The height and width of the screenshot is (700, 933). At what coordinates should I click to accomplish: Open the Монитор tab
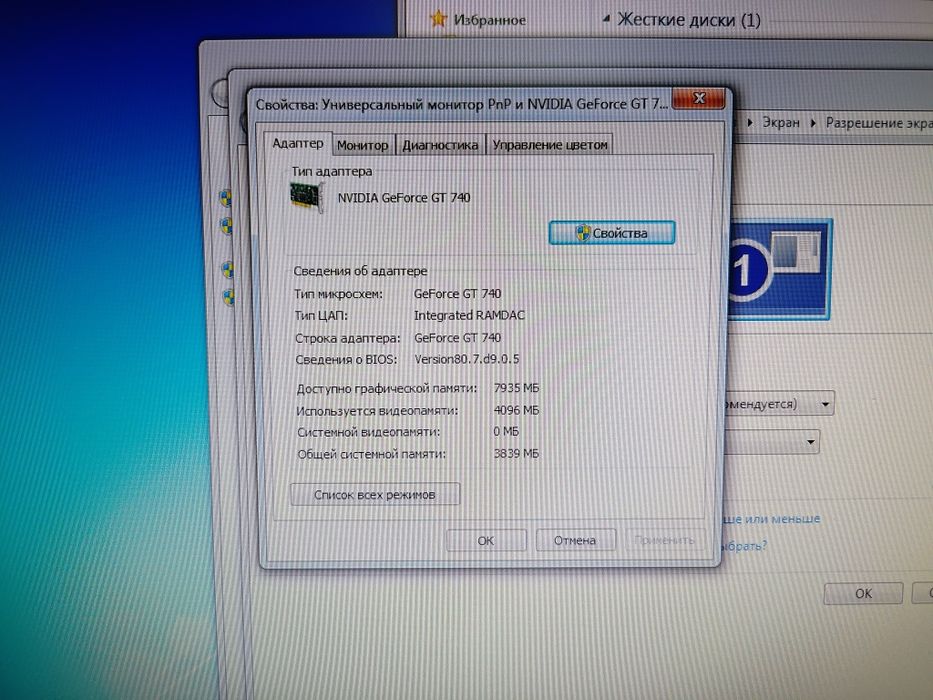pos(362,145)
